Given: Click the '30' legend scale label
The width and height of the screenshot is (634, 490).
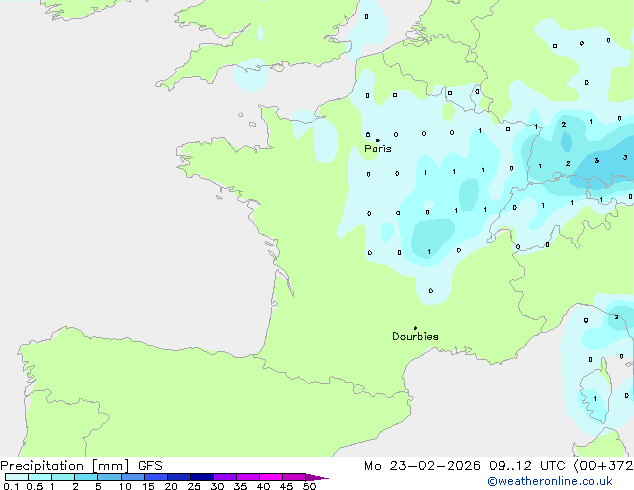Looking at the screenshot, I should click(x=217, y=486).
